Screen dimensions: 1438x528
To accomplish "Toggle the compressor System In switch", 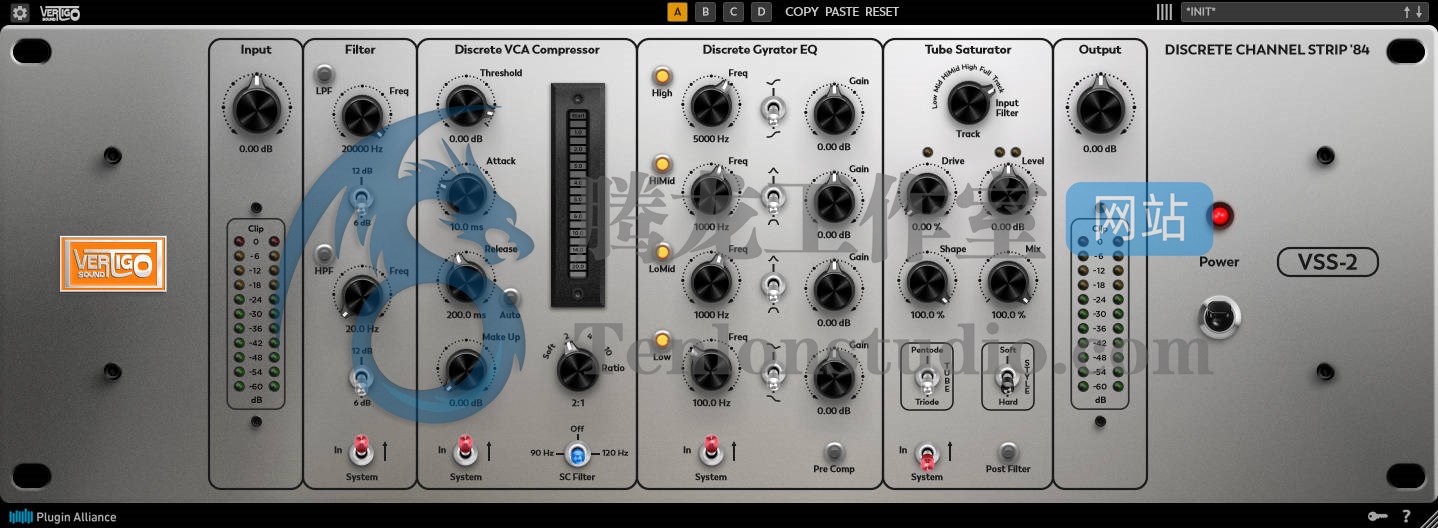I will pyautogui.click(x=465, y=451).
